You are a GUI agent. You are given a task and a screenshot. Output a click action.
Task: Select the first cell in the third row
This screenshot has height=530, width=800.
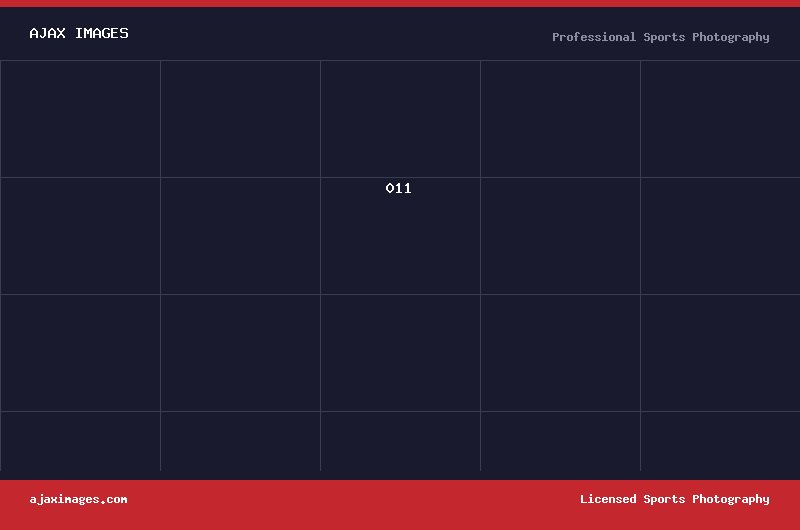tap(80, 353)
